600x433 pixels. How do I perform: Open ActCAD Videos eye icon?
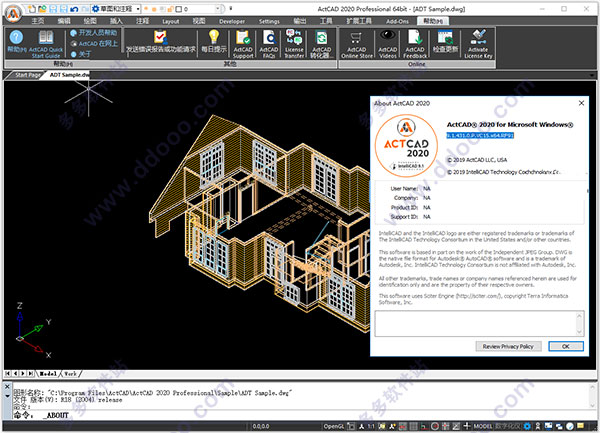(388, 44)
